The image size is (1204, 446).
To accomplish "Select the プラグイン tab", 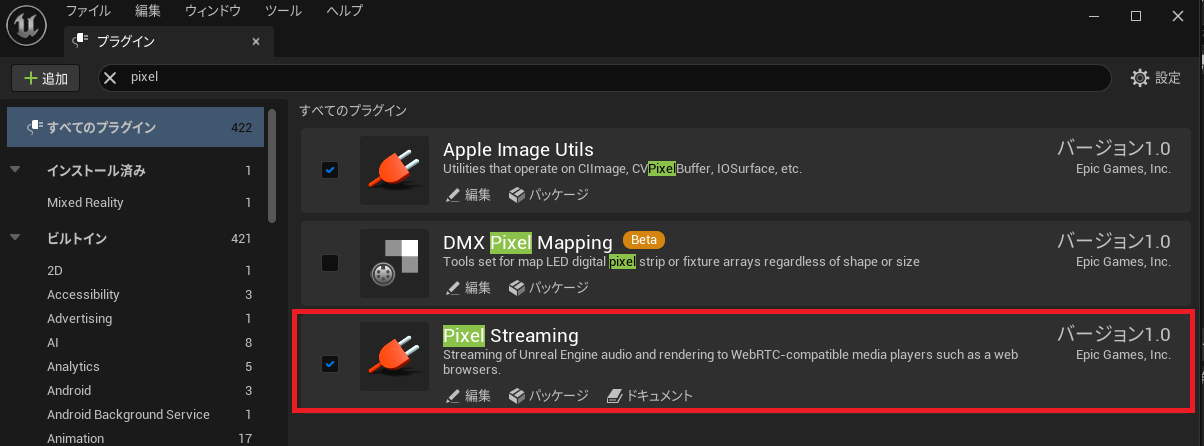I will (168, 42).
